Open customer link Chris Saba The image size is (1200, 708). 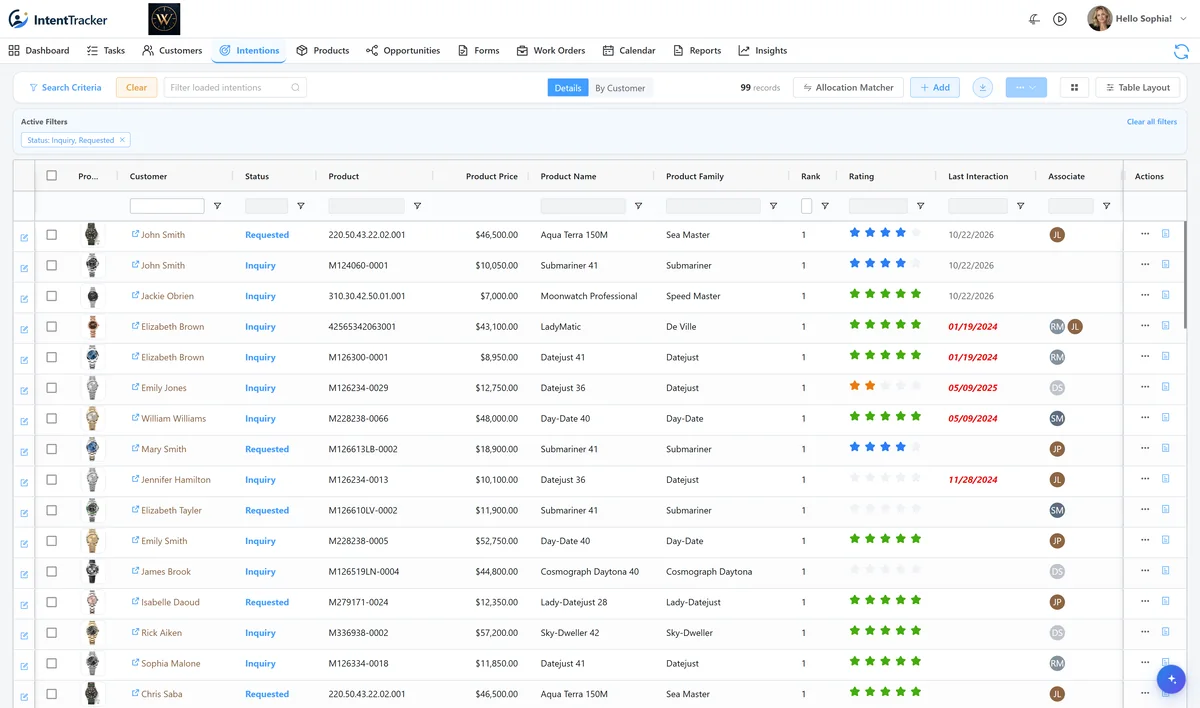pyautogui.click(x=161, y=694)
